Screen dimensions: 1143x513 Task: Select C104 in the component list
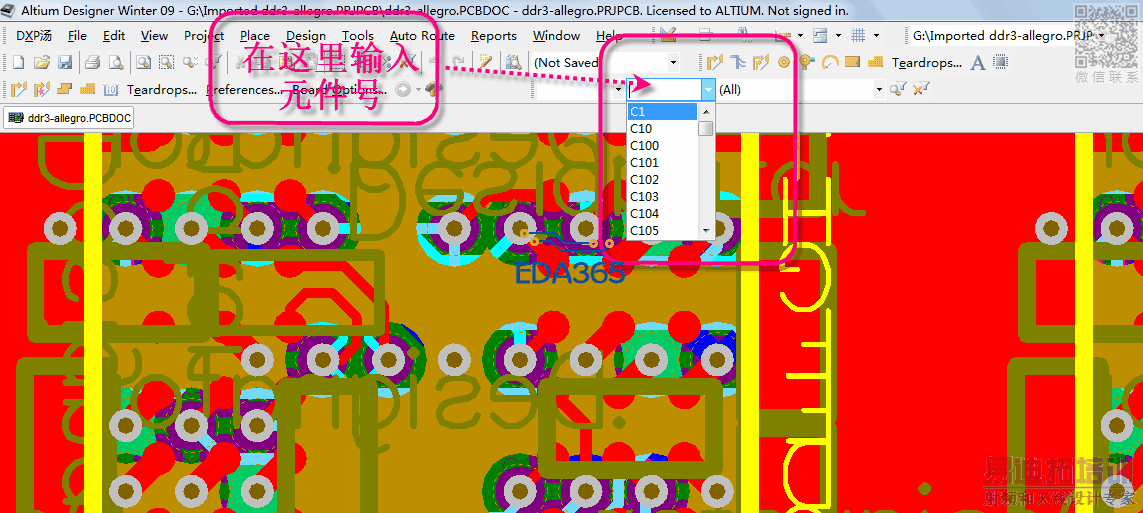662,214
